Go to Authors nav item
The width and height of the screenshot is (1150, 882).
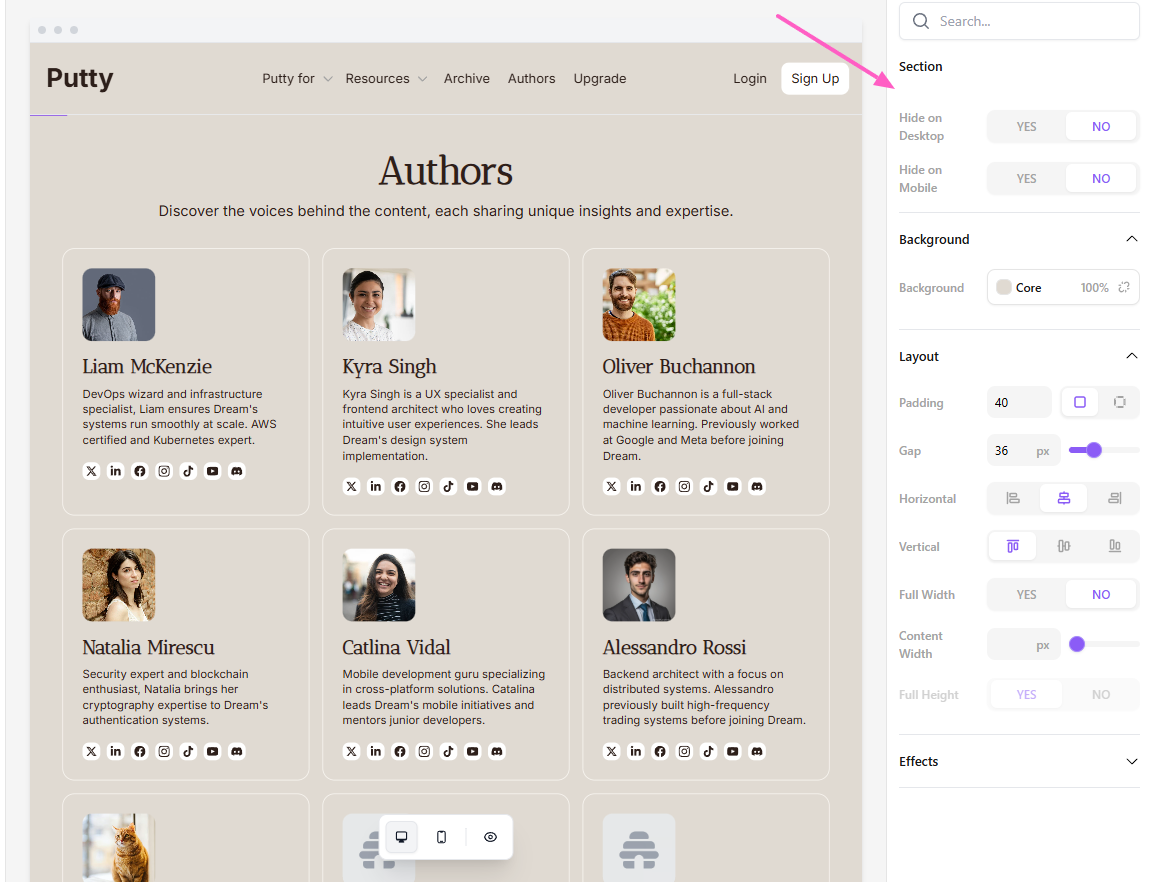tap(531, 79)
